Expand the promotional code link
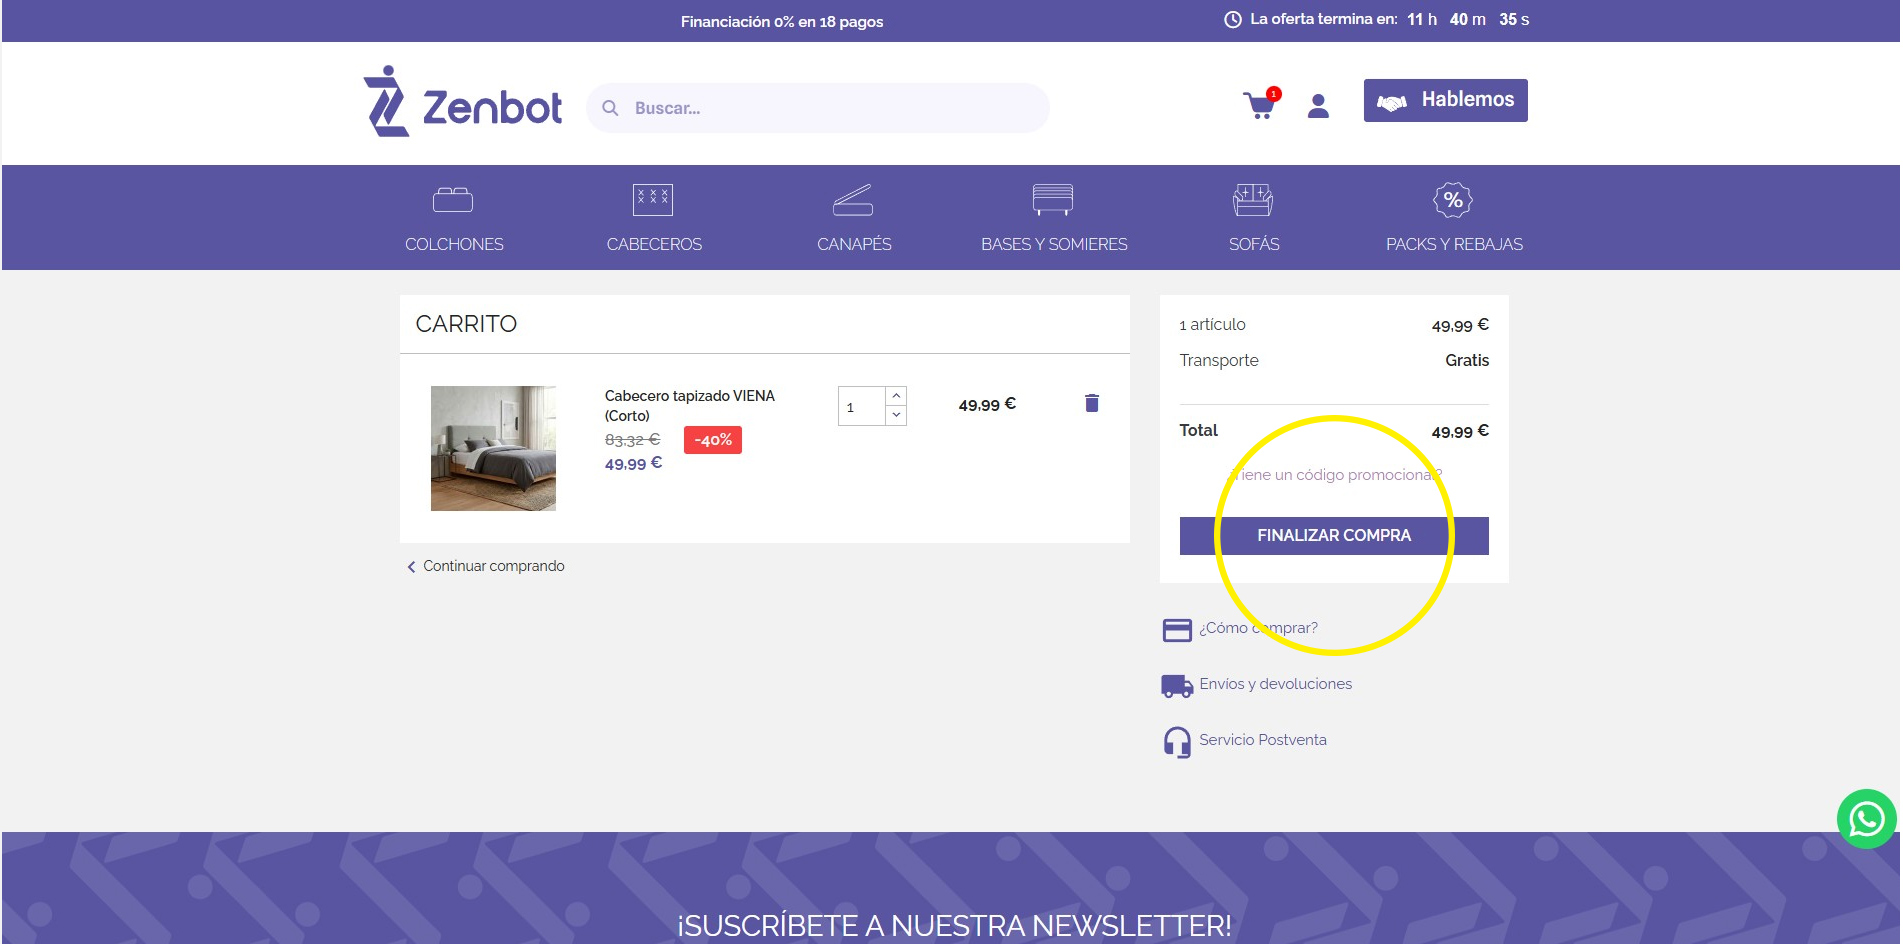Viewport: 1903px width, 944px height. coord(1334,475)
